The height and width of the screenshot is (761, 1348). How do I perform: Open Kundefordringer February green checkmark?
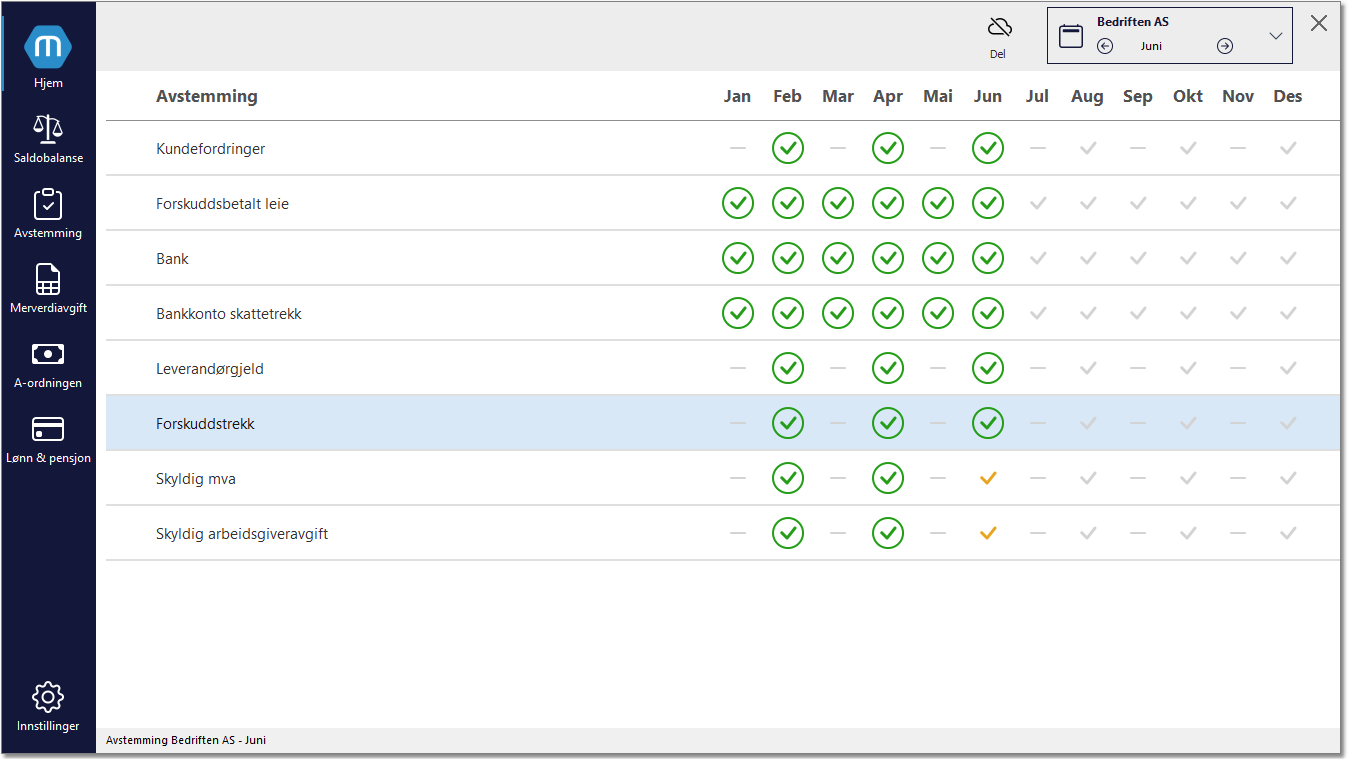click(x=788, y=148)
